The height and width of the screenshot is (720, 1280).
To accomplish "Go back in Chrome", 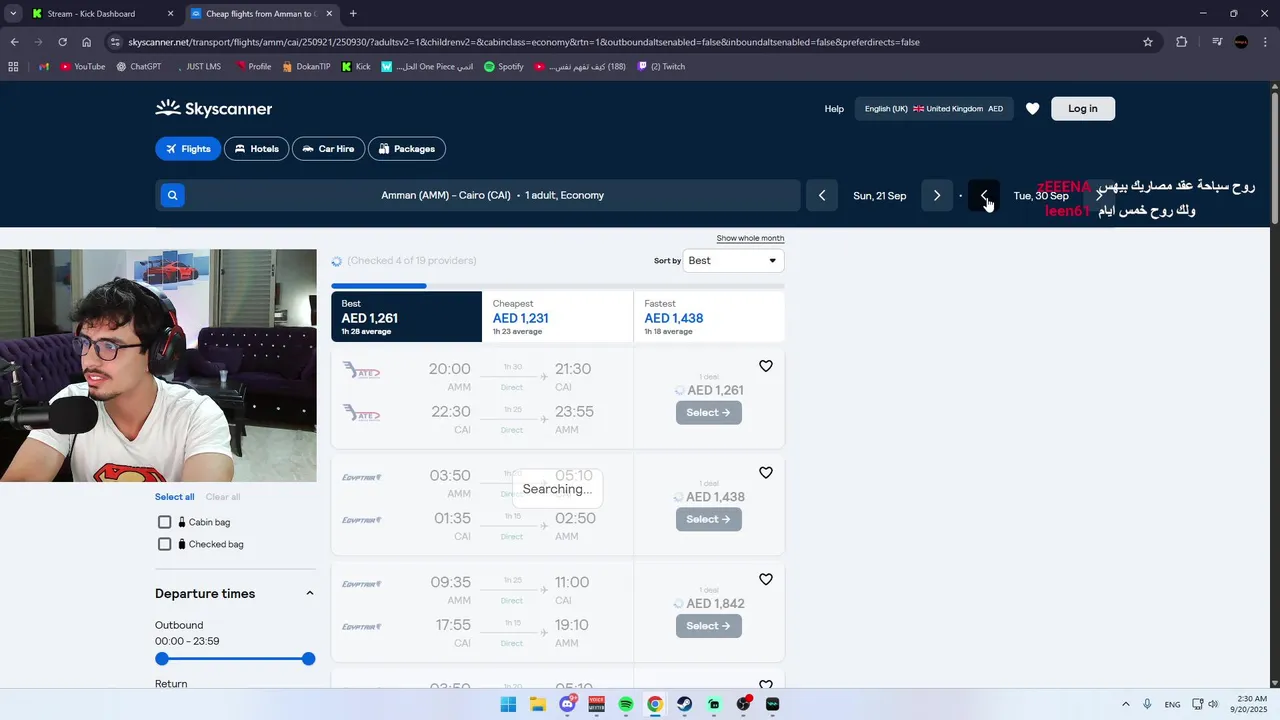I will pyautogui.click(x=14, y=42).
